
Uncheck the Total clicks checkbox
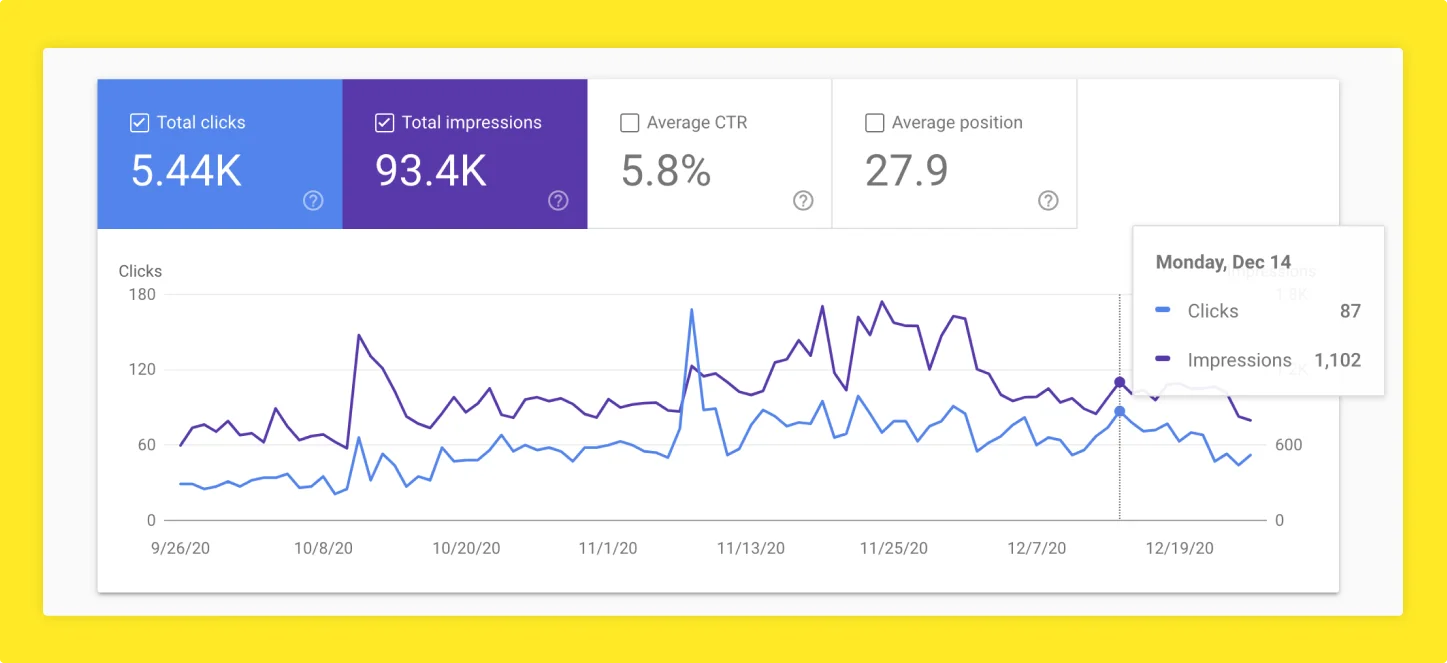pos(140,123)
